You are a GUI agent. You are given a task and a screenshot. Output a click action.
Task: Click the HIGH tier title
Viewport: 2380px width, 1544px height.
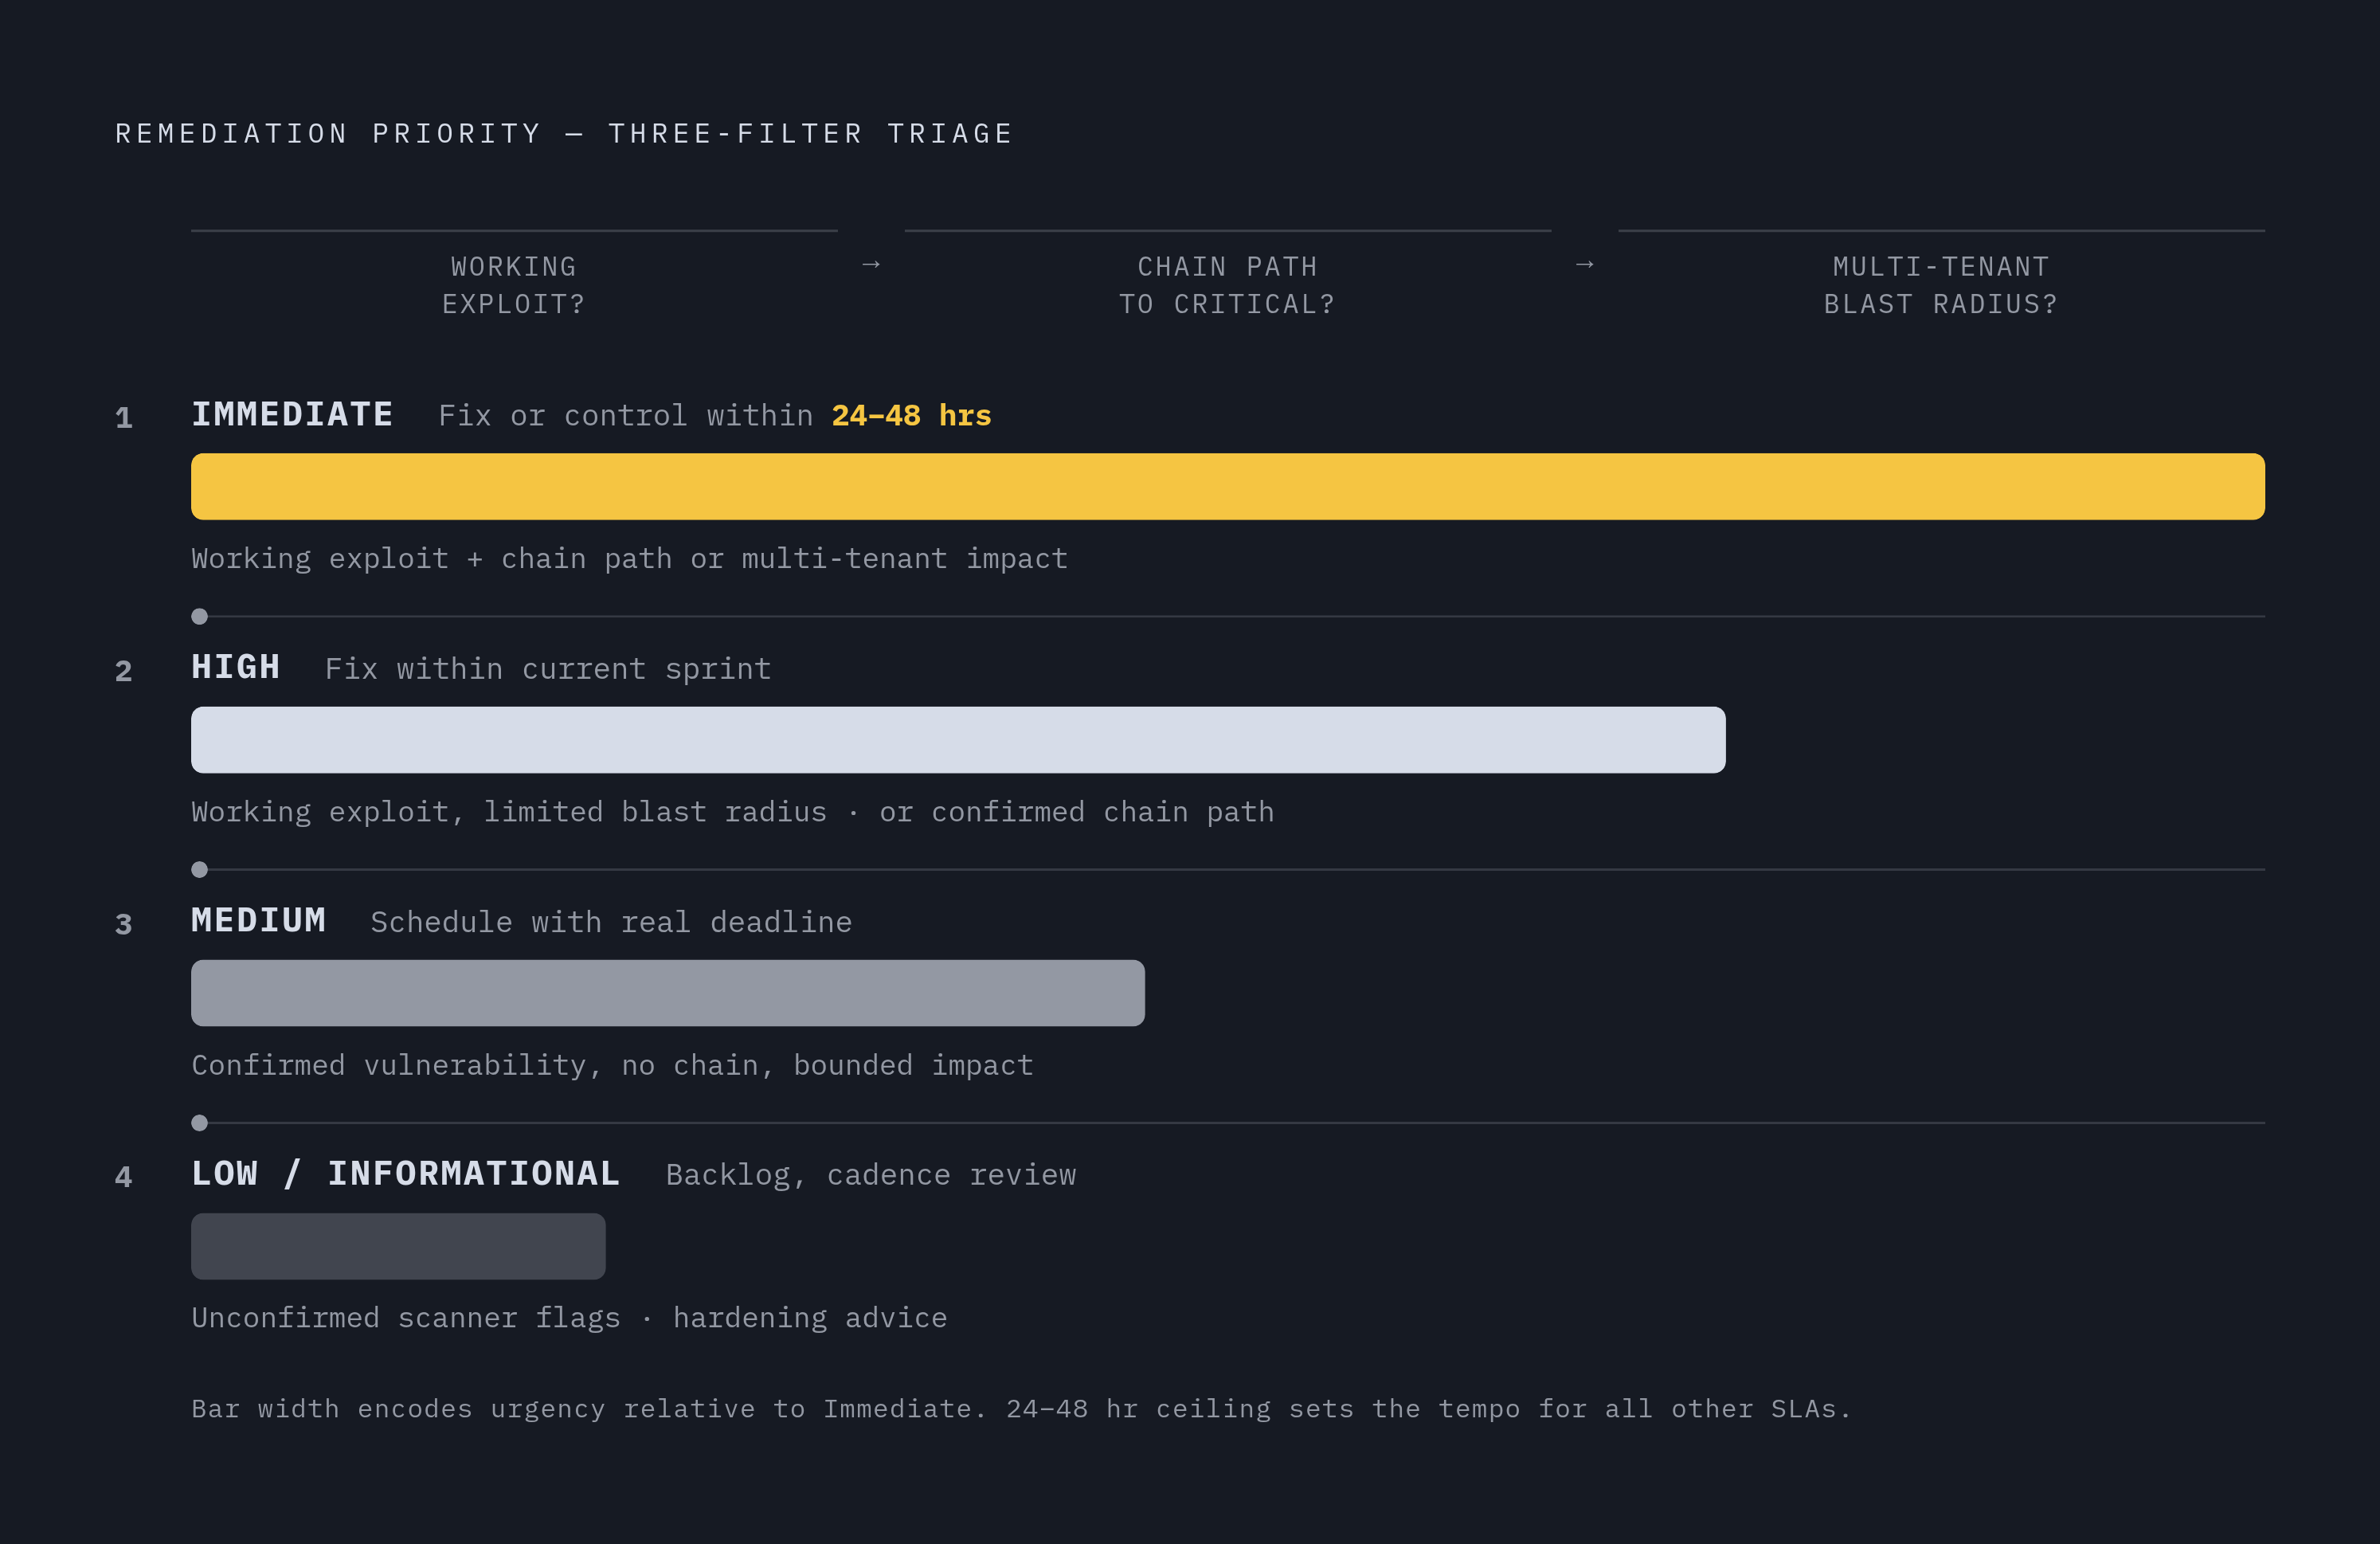tap(236, 667)
